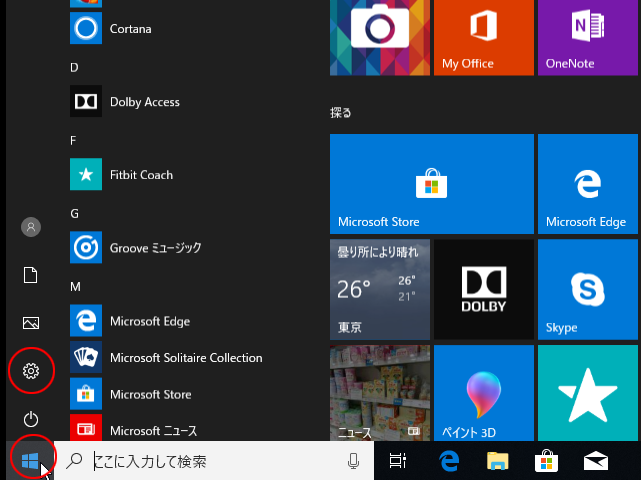Open the Documents icon in Start sidebar

31,275
